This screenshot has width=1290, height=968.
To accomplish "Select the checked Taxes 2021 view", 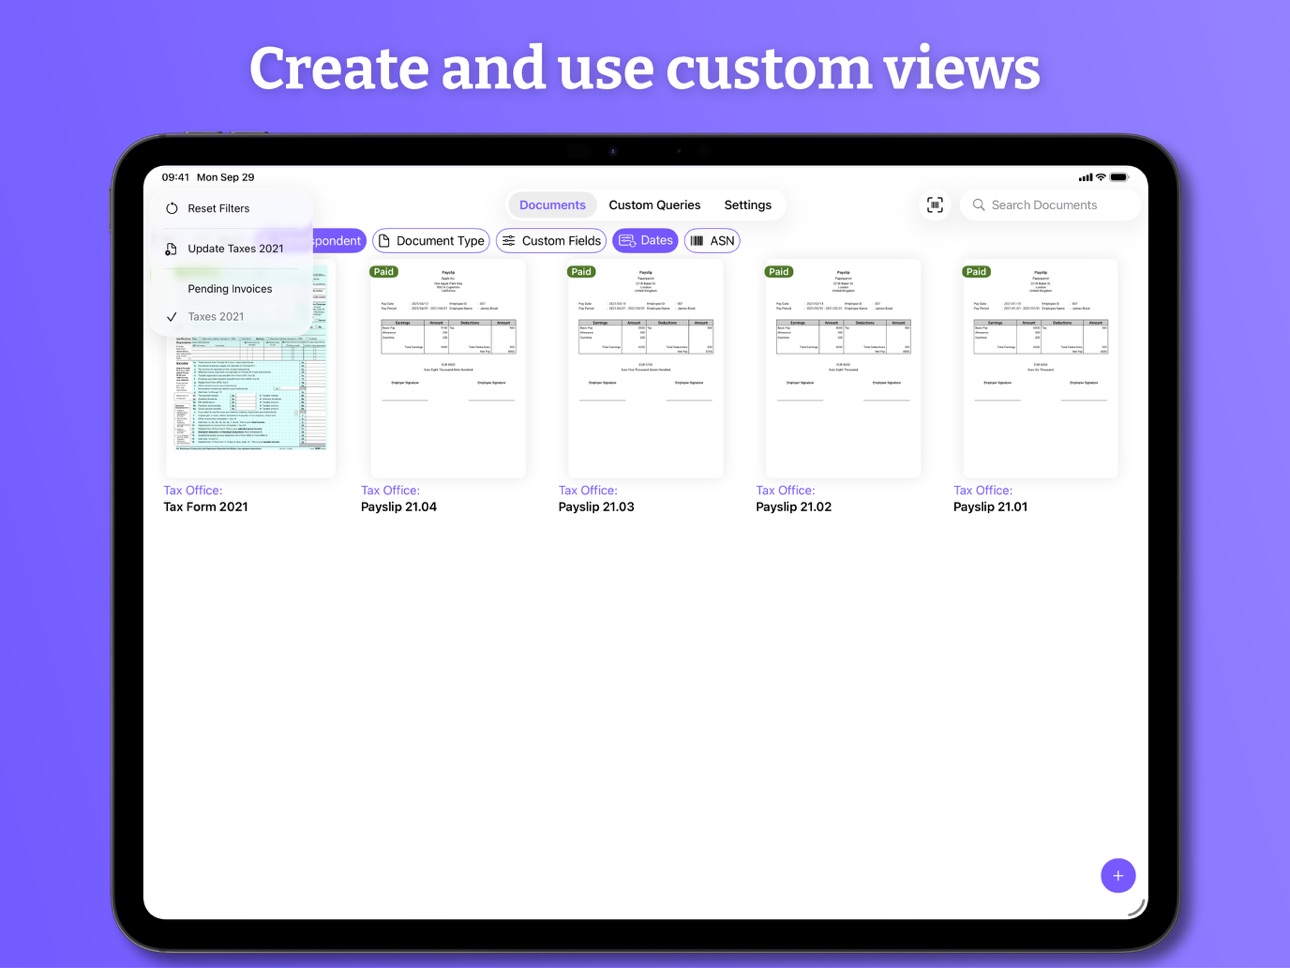I will [x=232, y=317].
